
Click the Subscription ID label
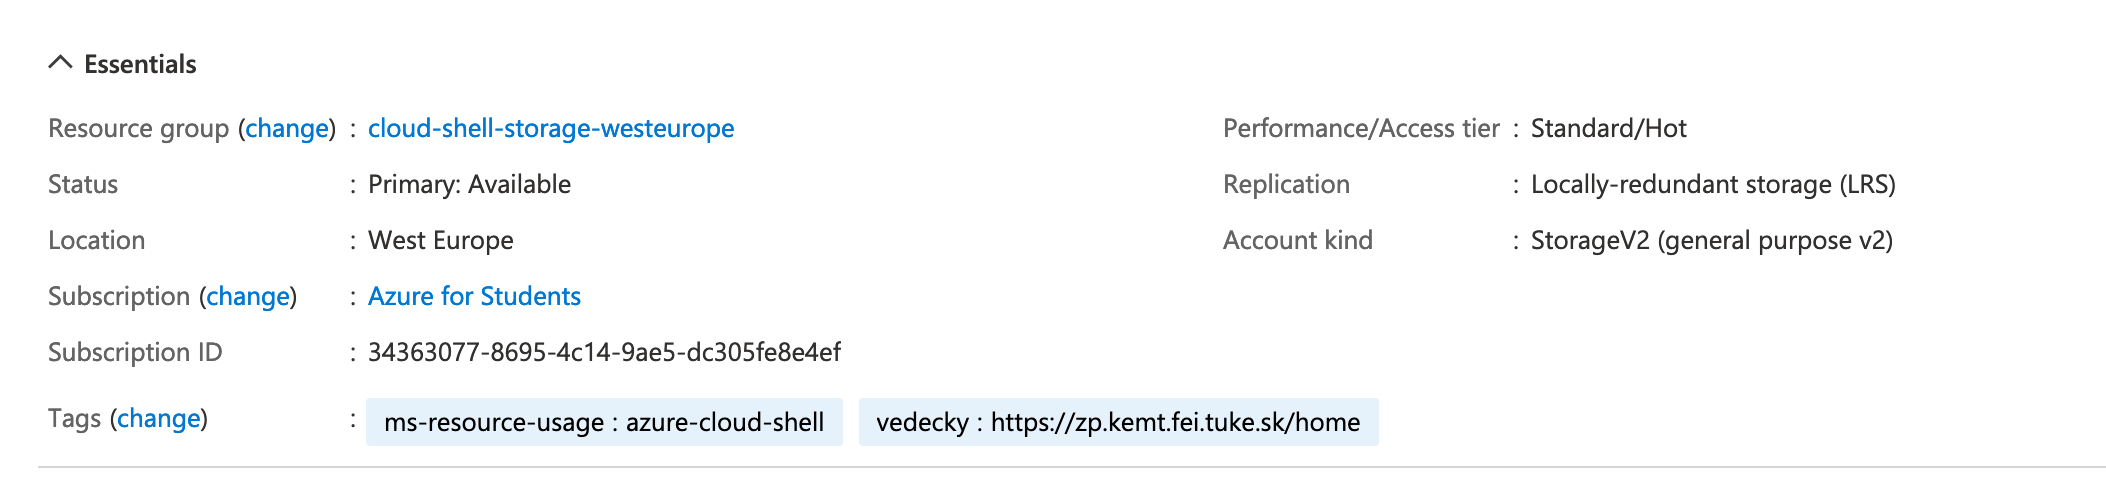click(x=135, y=353)
